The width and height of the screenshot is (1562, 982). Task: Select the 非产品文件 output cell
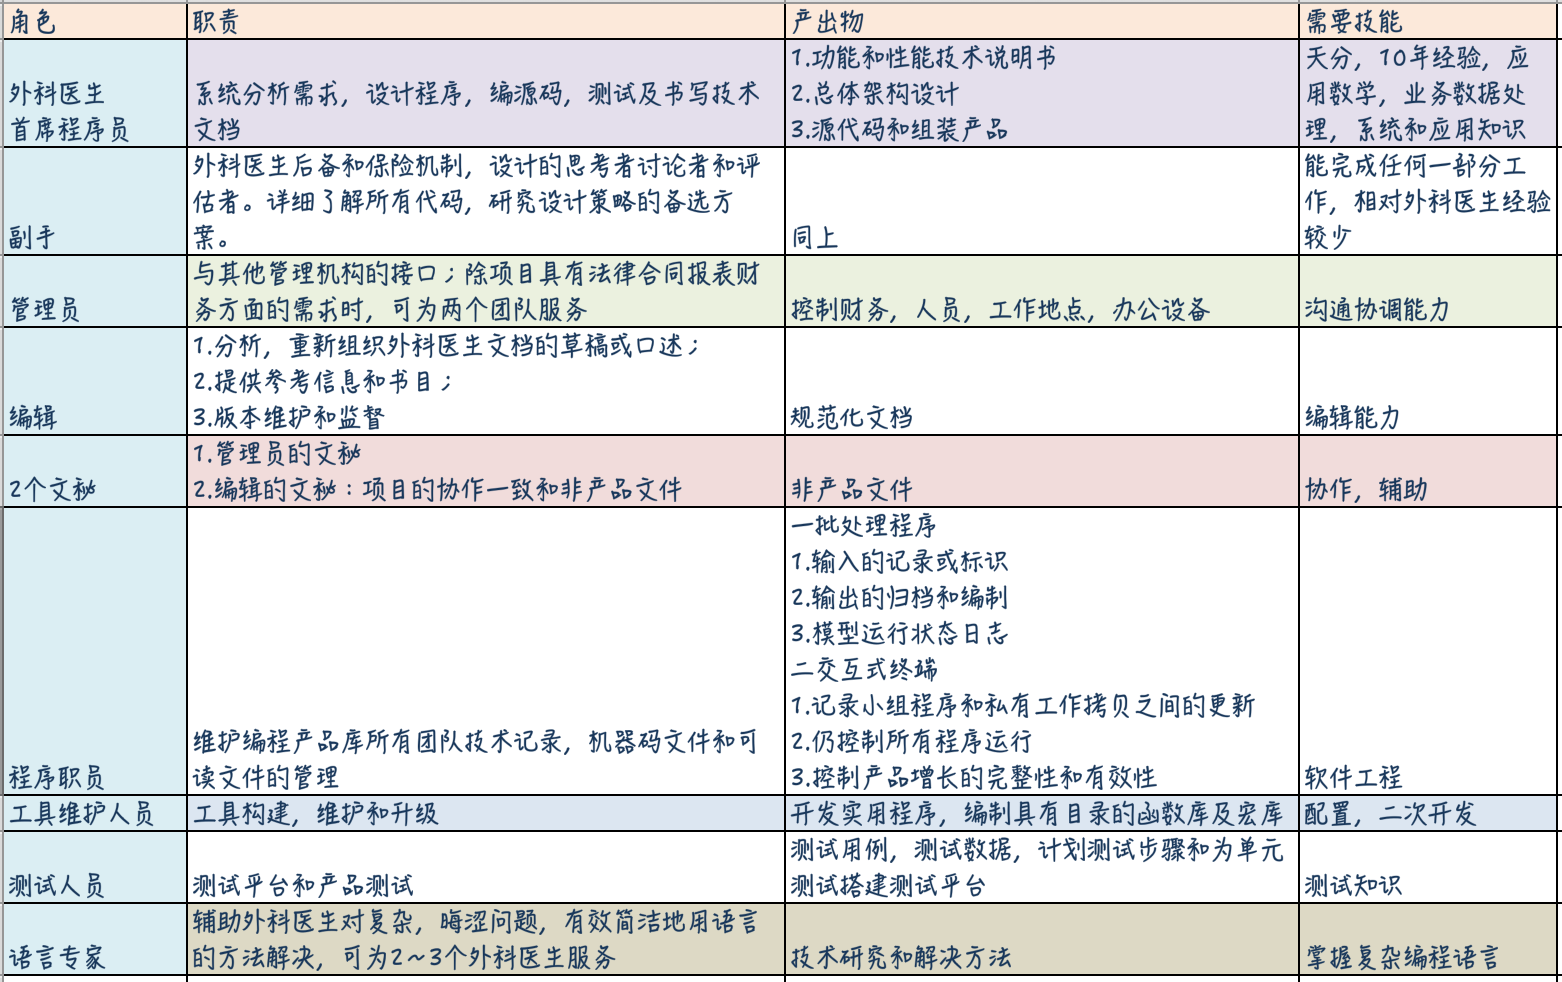pyautogui.click(x=1042, y=471)
